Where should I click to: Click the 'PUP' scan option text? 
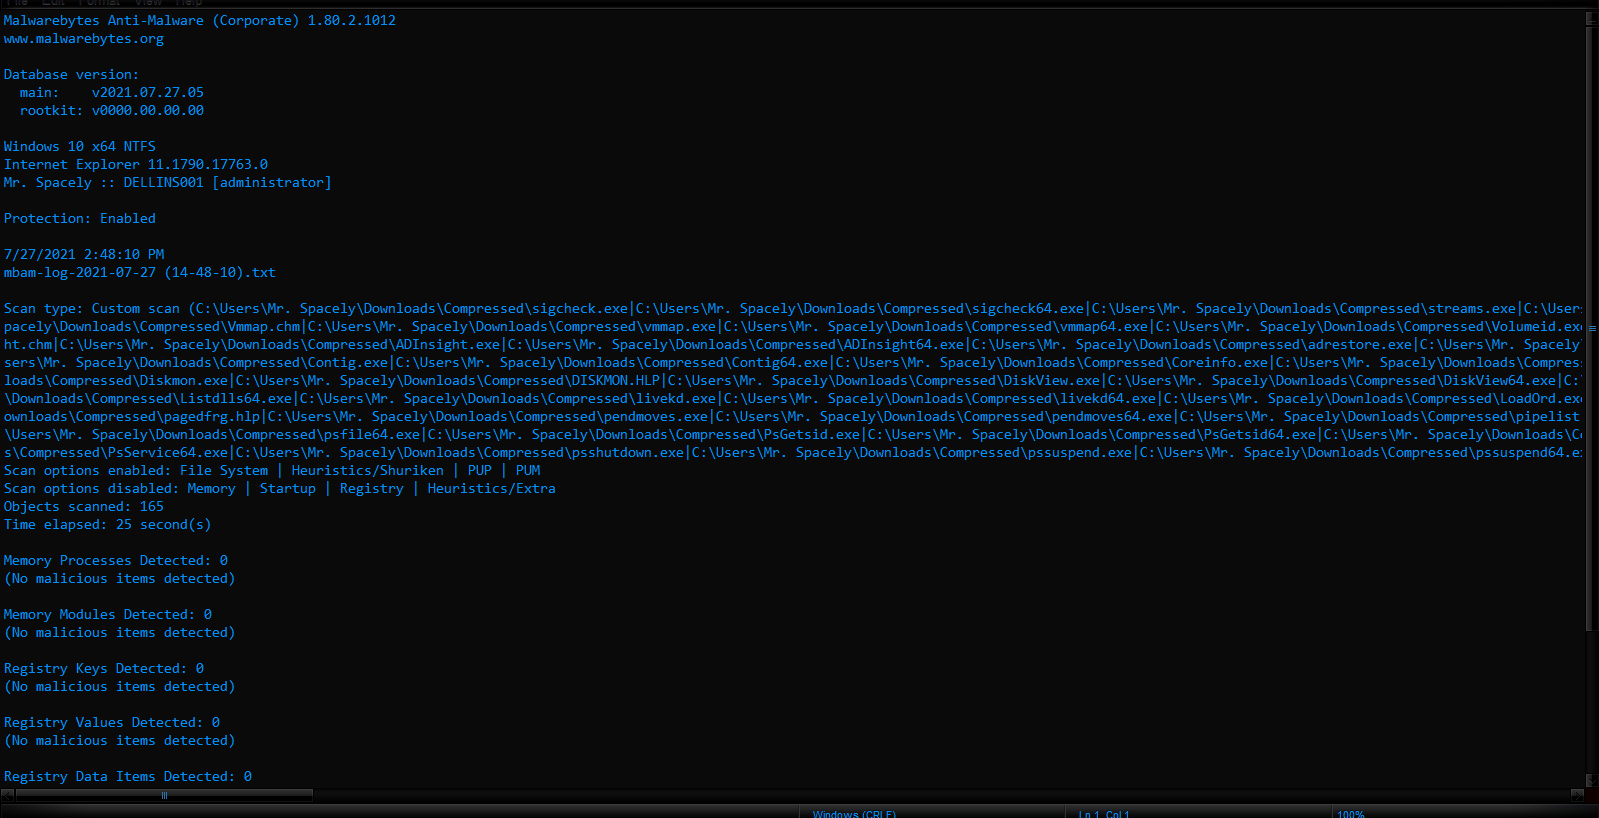click(480, 470)
